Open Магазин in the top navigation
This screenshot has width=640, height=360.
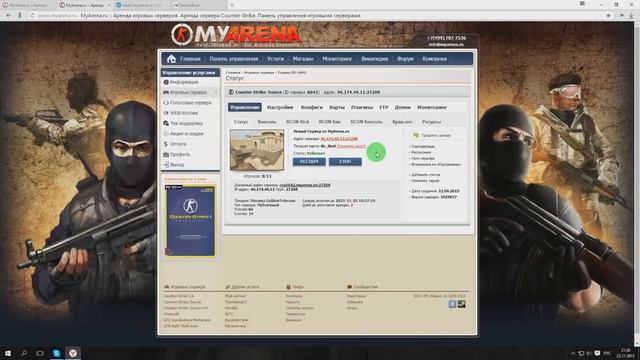(x=303, y=59)
